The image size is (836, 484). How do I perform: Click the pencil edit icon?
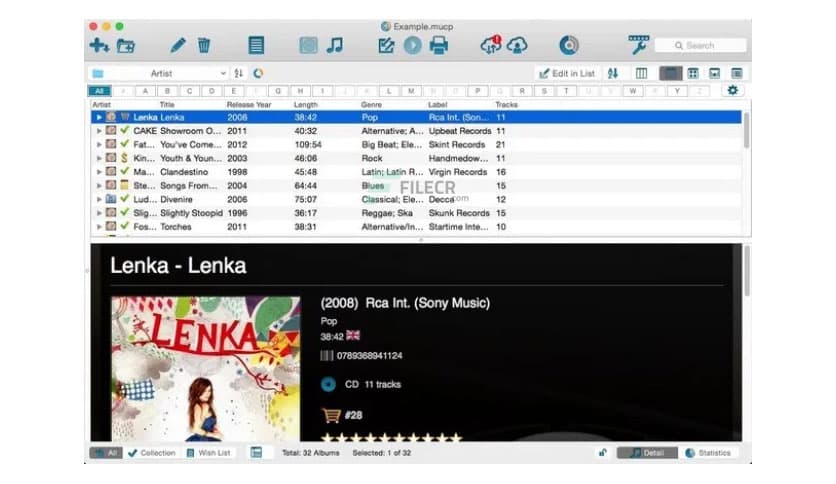[178, 45]
